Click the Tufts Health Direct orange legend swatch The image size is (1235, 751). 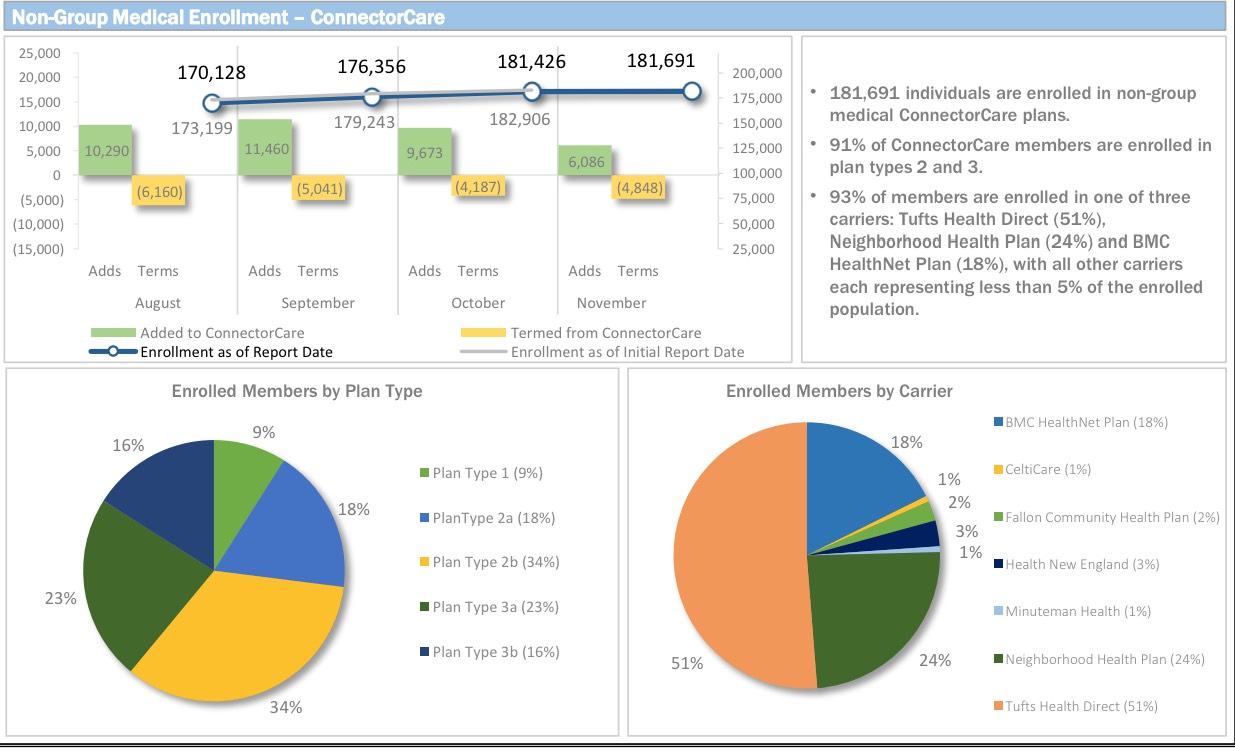click(x=997, y=707)
